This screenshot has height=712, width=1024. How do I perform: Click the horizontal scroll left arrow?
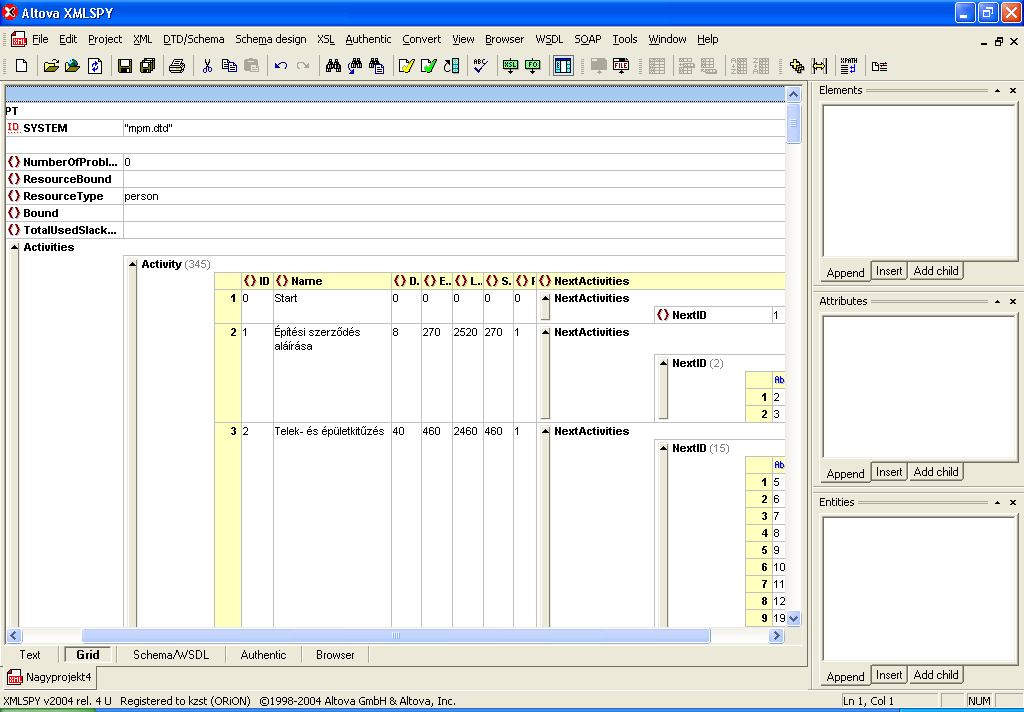click(14, 635)
